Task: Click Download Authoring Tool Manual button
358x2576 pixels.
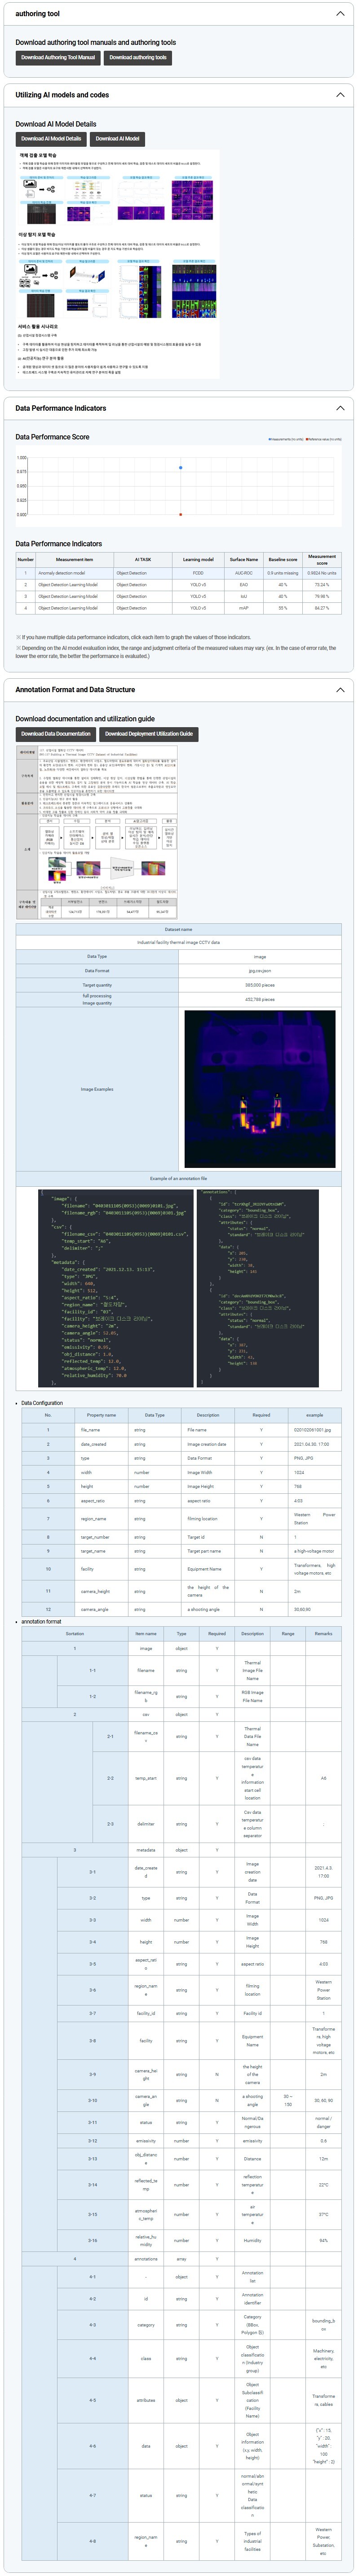Action: 58,58
